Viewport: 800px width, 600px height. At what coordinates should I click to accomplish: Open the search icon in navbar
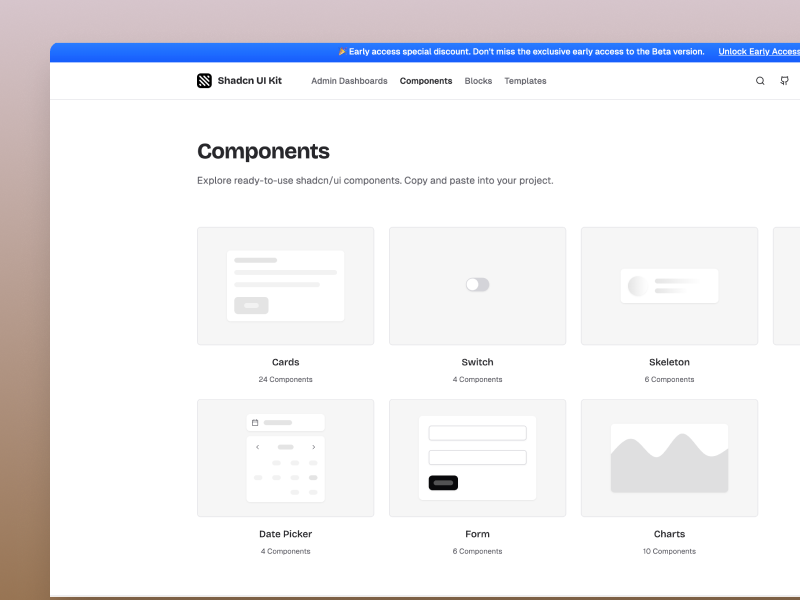(760, 81)
